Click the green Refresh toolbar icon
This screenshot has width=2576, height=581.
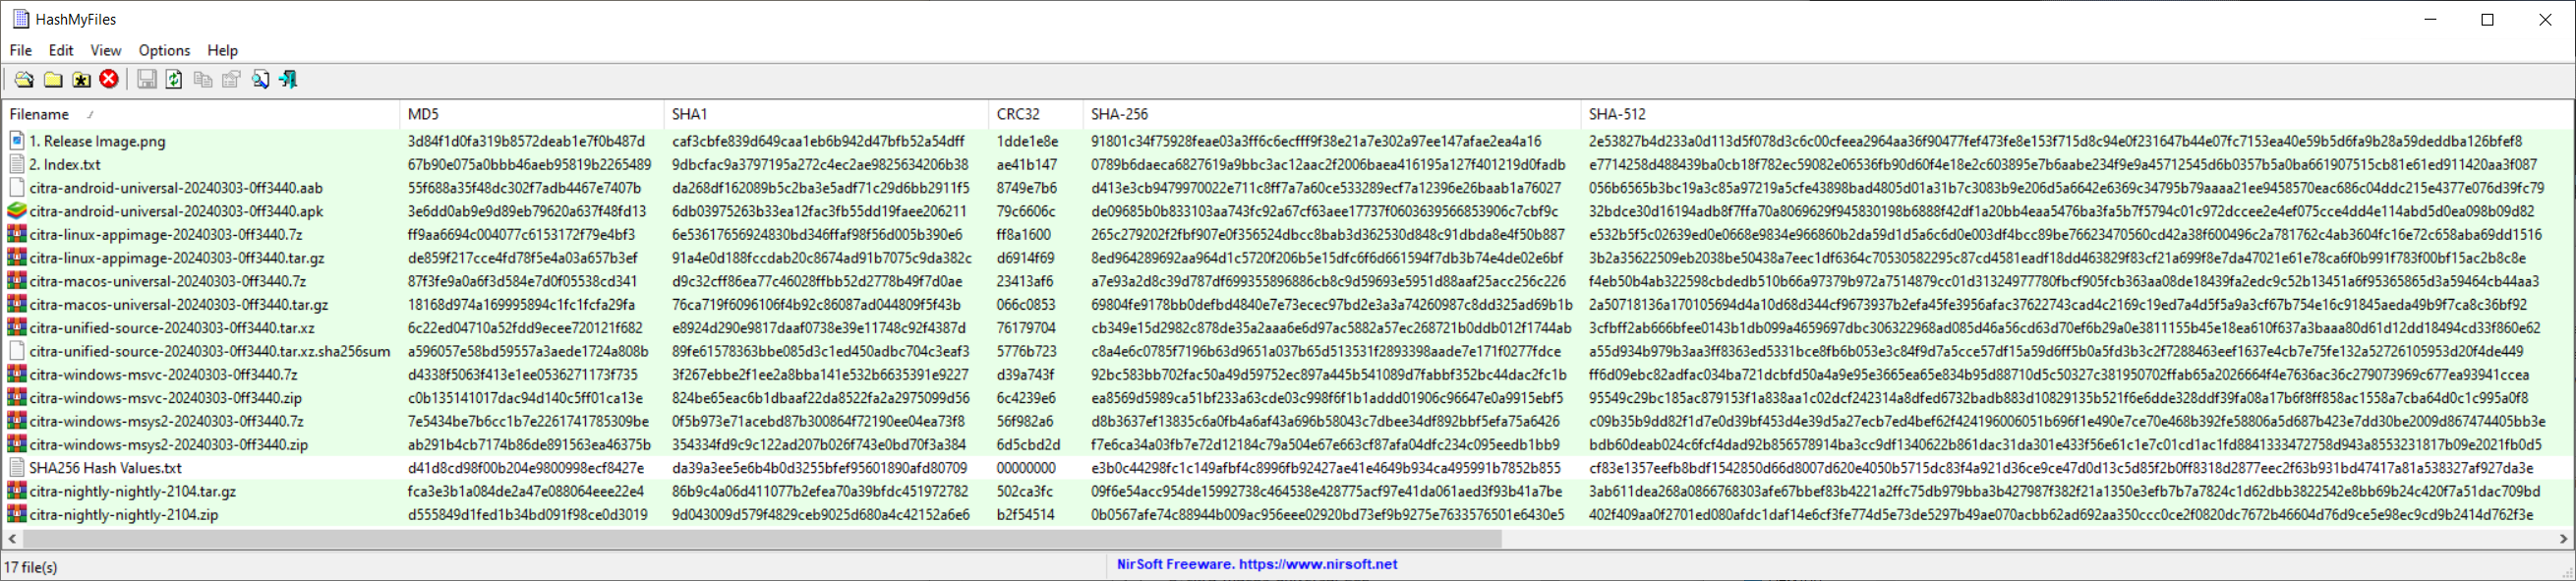174,79
